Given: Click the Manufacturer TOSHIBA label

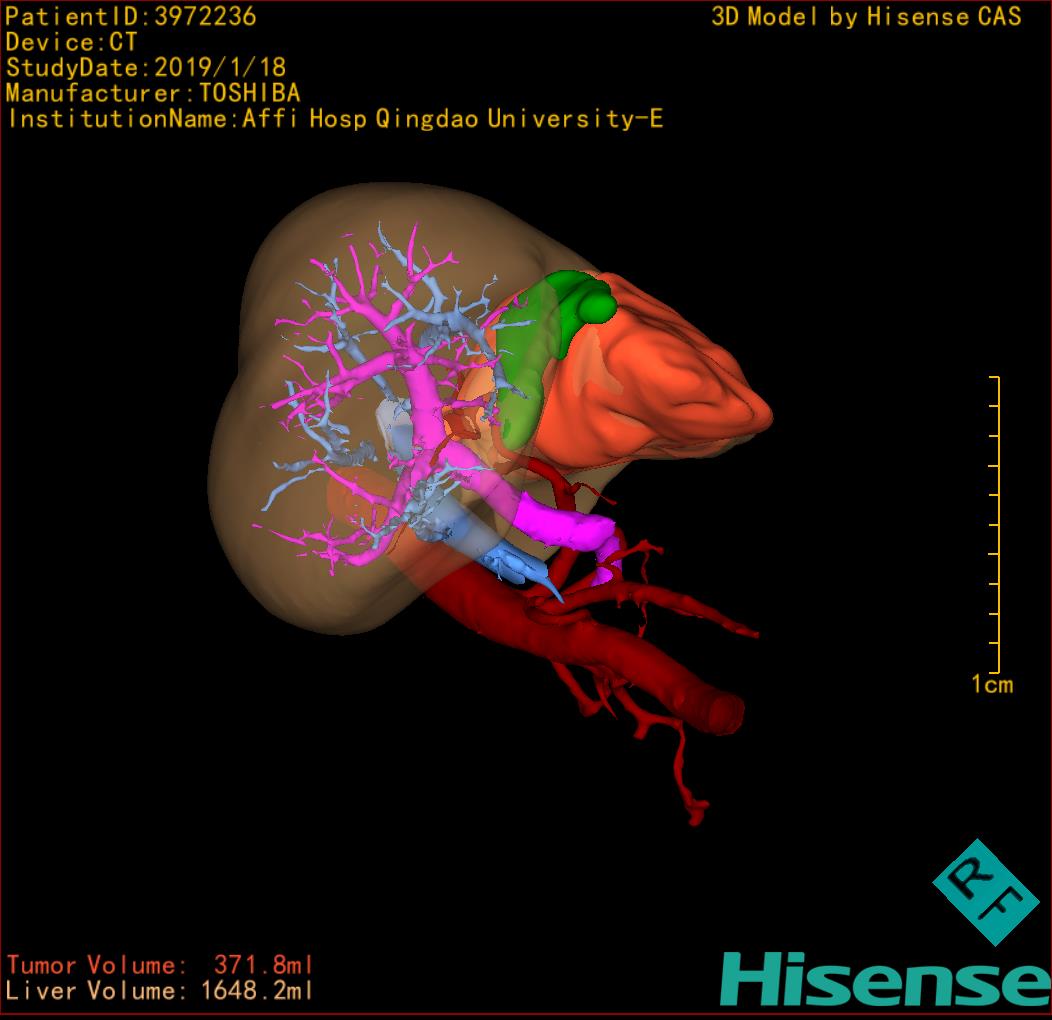Looking at the screenshot, I should pyautogui.click(x=153, y=93).
